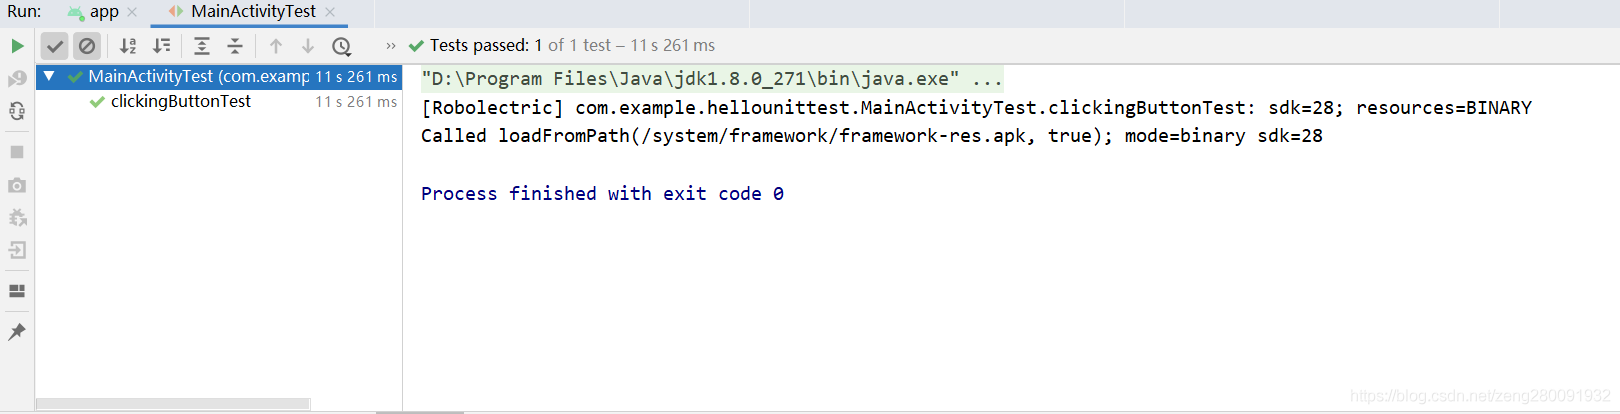Image resolution: width=1620 pixels, height=414 pixels.
Task: Open test history clock icon
Action: click(x=341, y=46)
